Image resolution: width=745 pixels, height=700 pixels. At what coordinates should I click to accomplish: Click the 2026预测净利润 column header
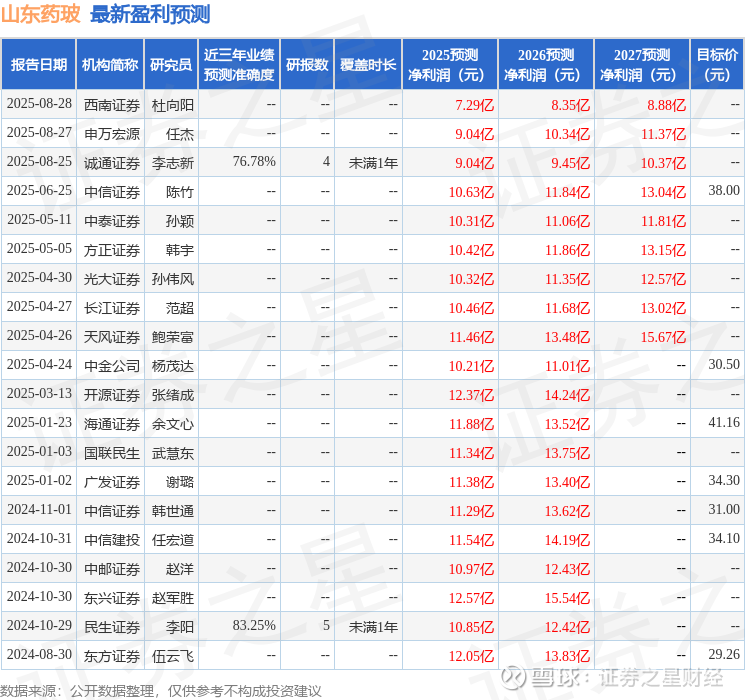click(546, 65)
